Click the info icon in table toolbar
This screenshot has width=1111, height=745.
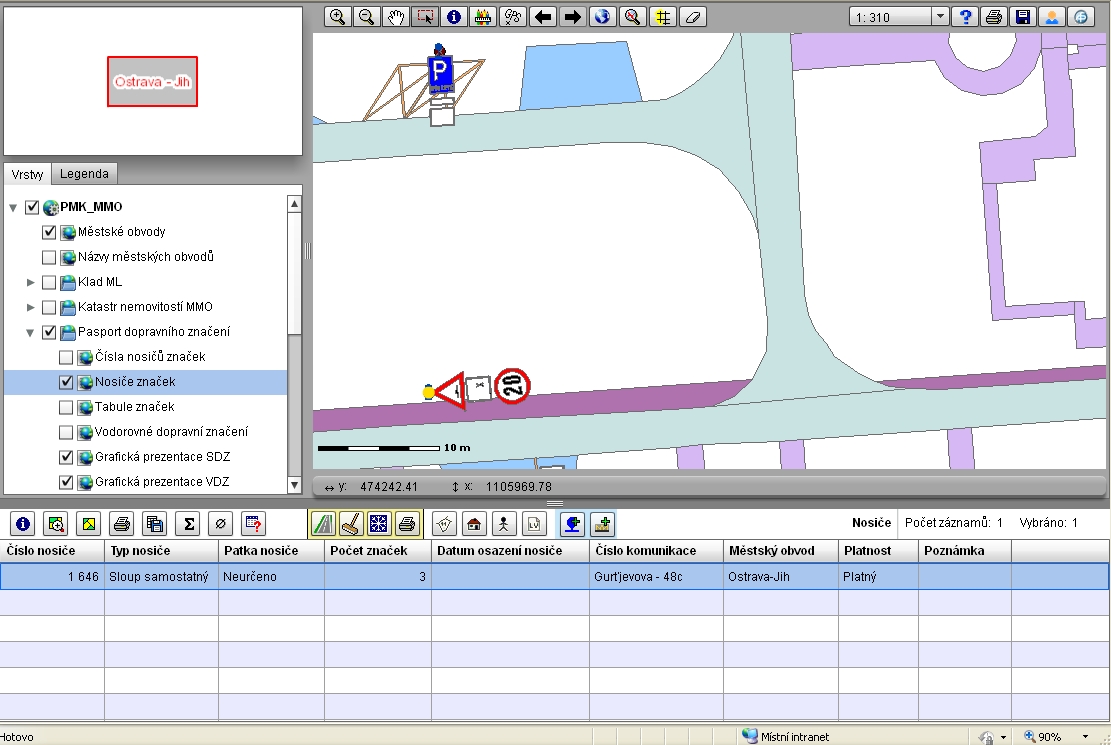(x=23, y=524)
